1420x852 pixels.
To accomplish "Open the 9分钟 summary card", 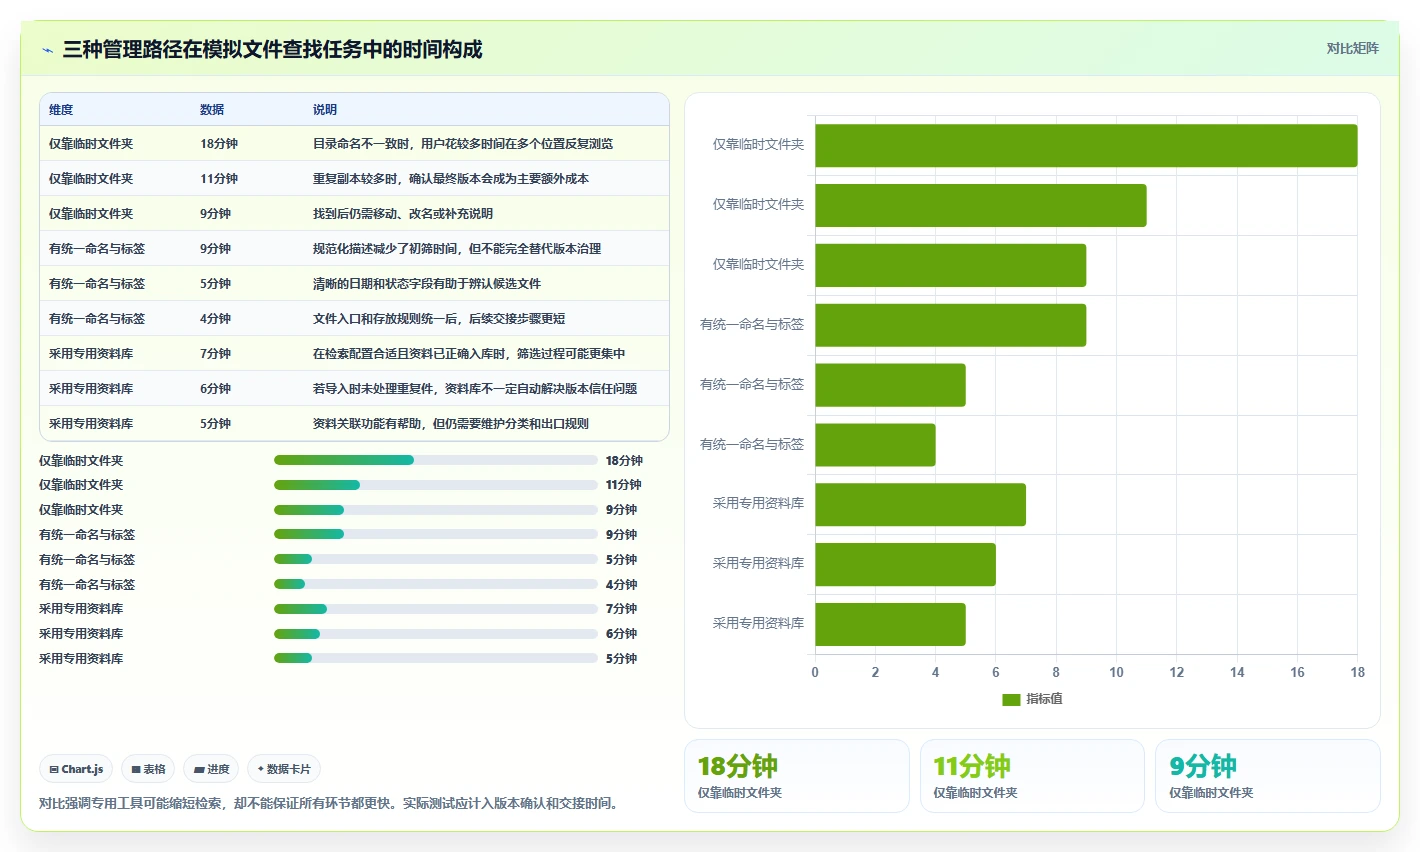I will click(x=1268, y=776).
